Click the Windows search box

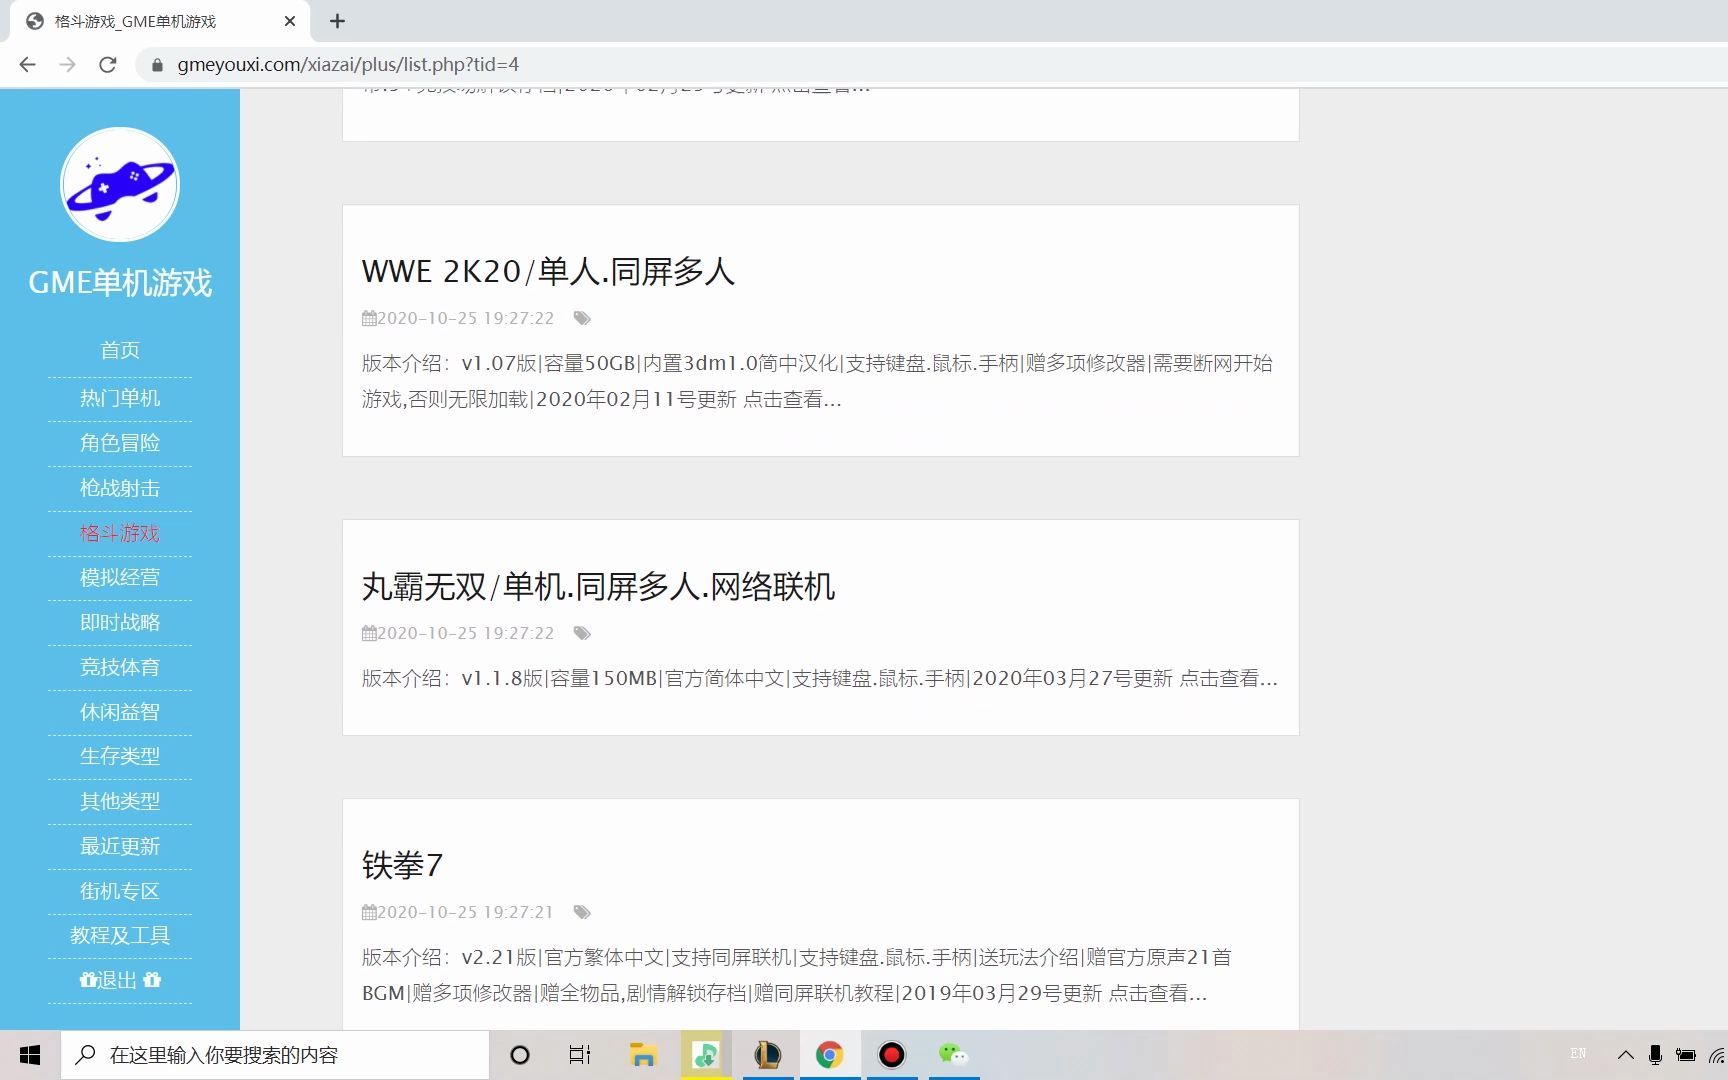(275, 1055)
